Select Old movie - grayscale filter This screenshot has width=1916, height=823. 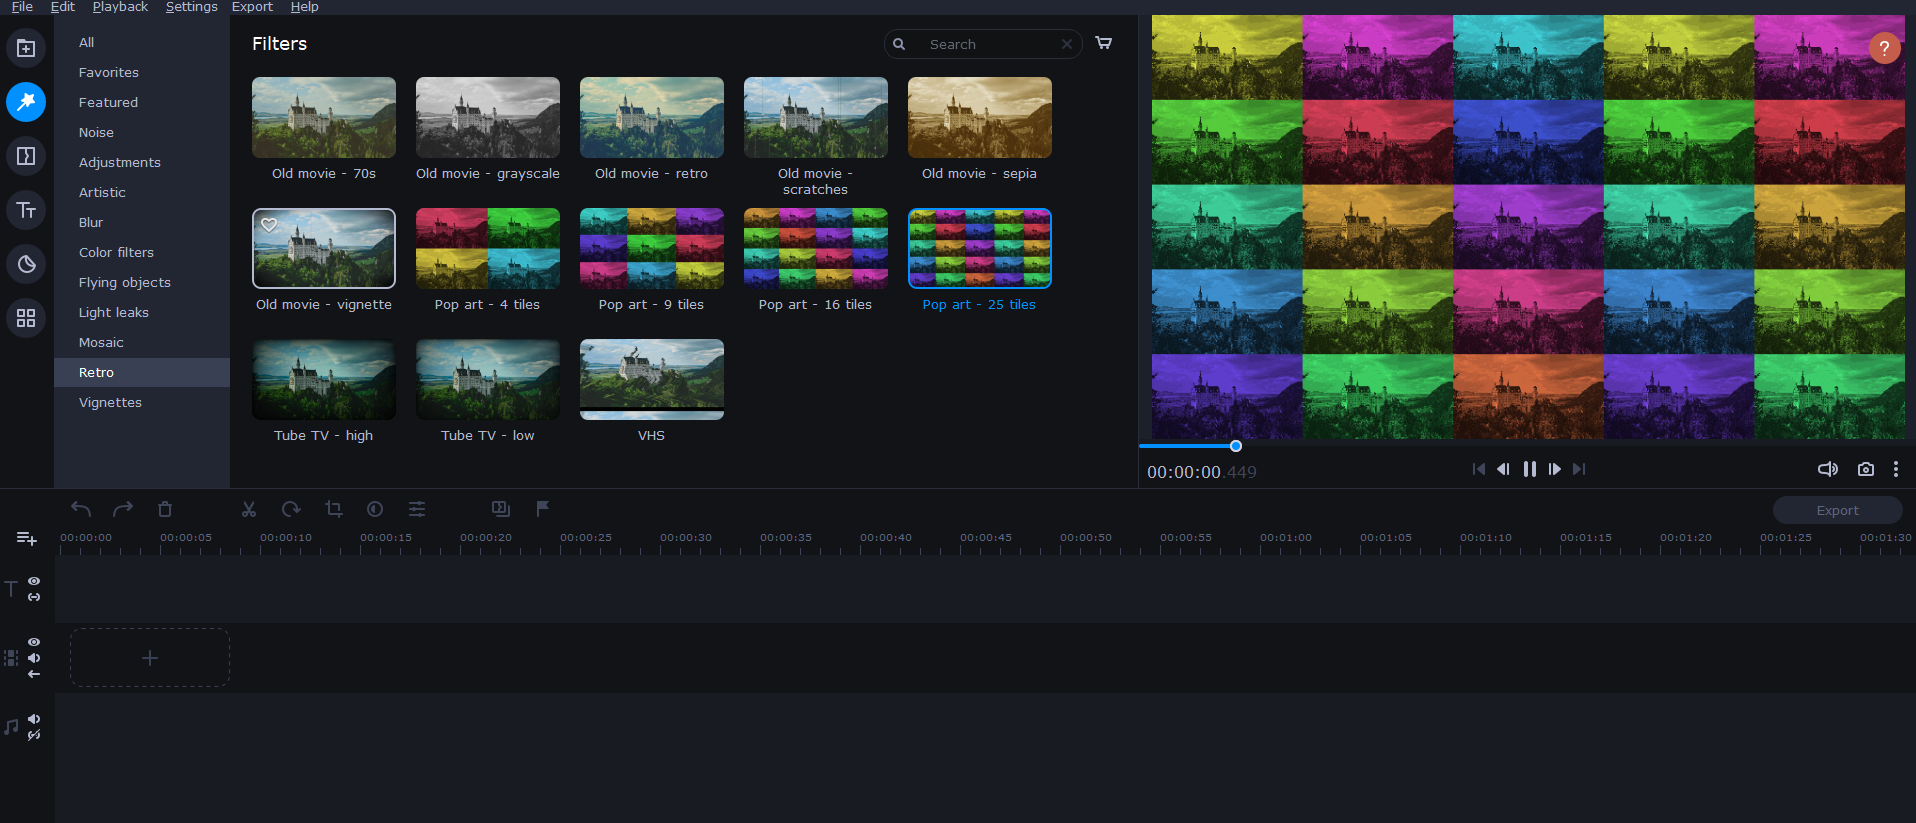[x=487, y=118]
